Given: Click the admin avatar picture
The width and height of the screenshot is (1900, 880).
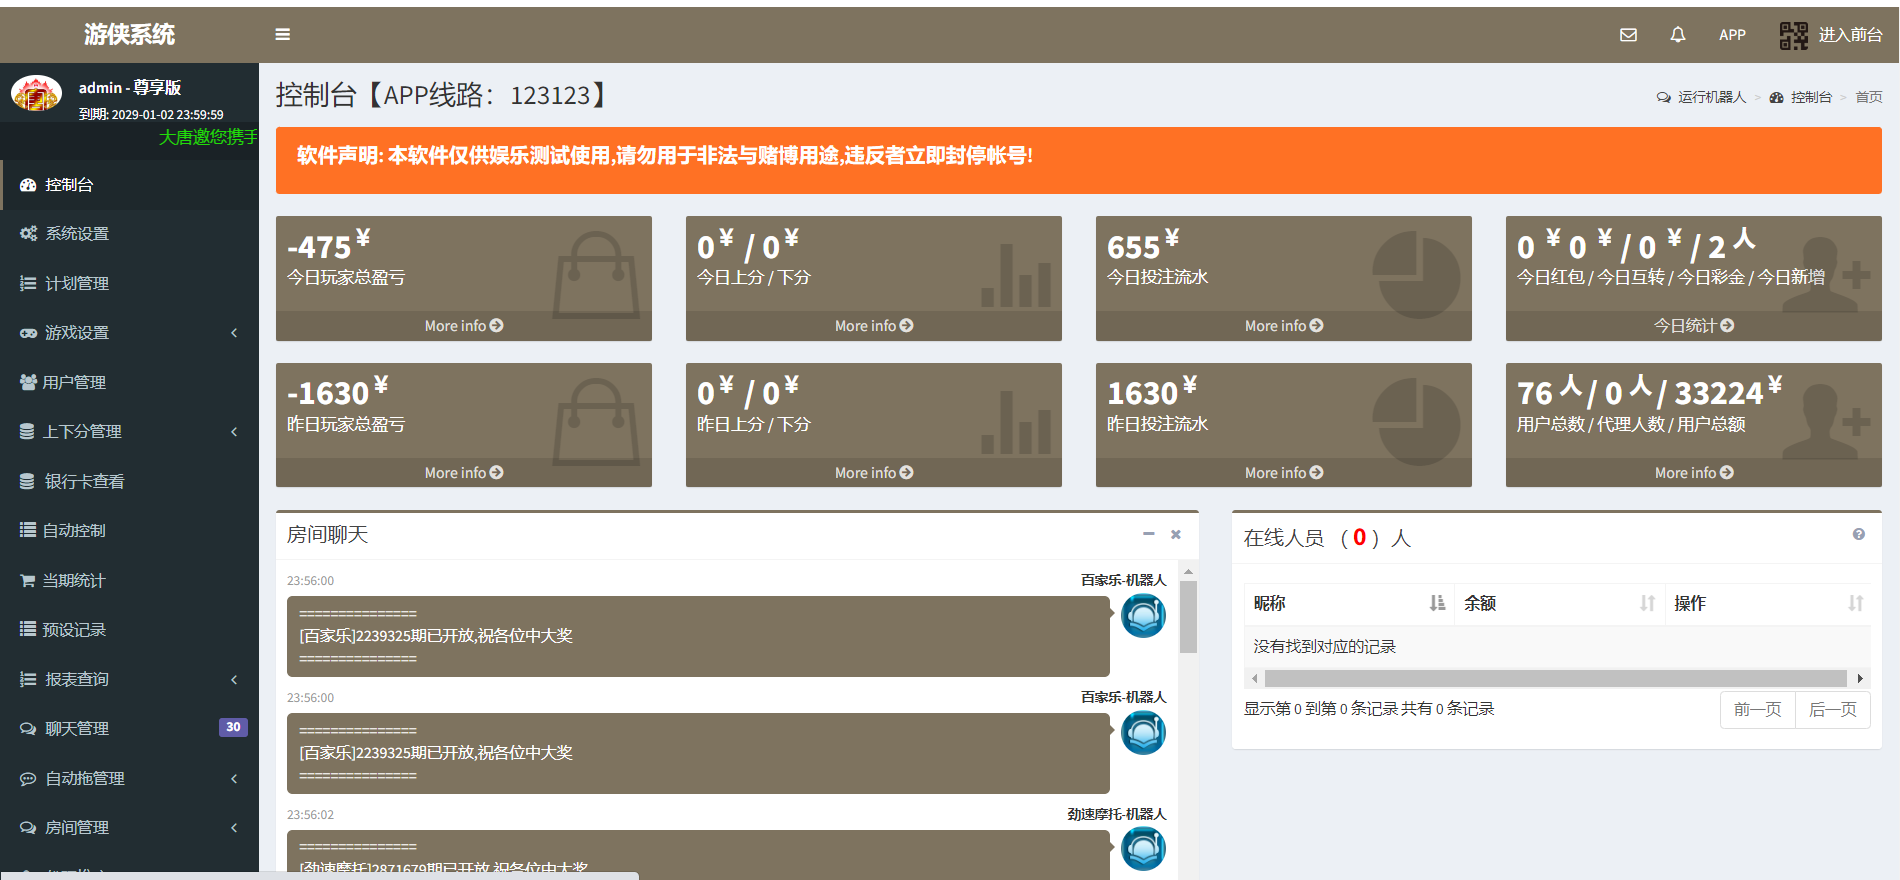Looking at the screenshot, I should click(36, 94).
